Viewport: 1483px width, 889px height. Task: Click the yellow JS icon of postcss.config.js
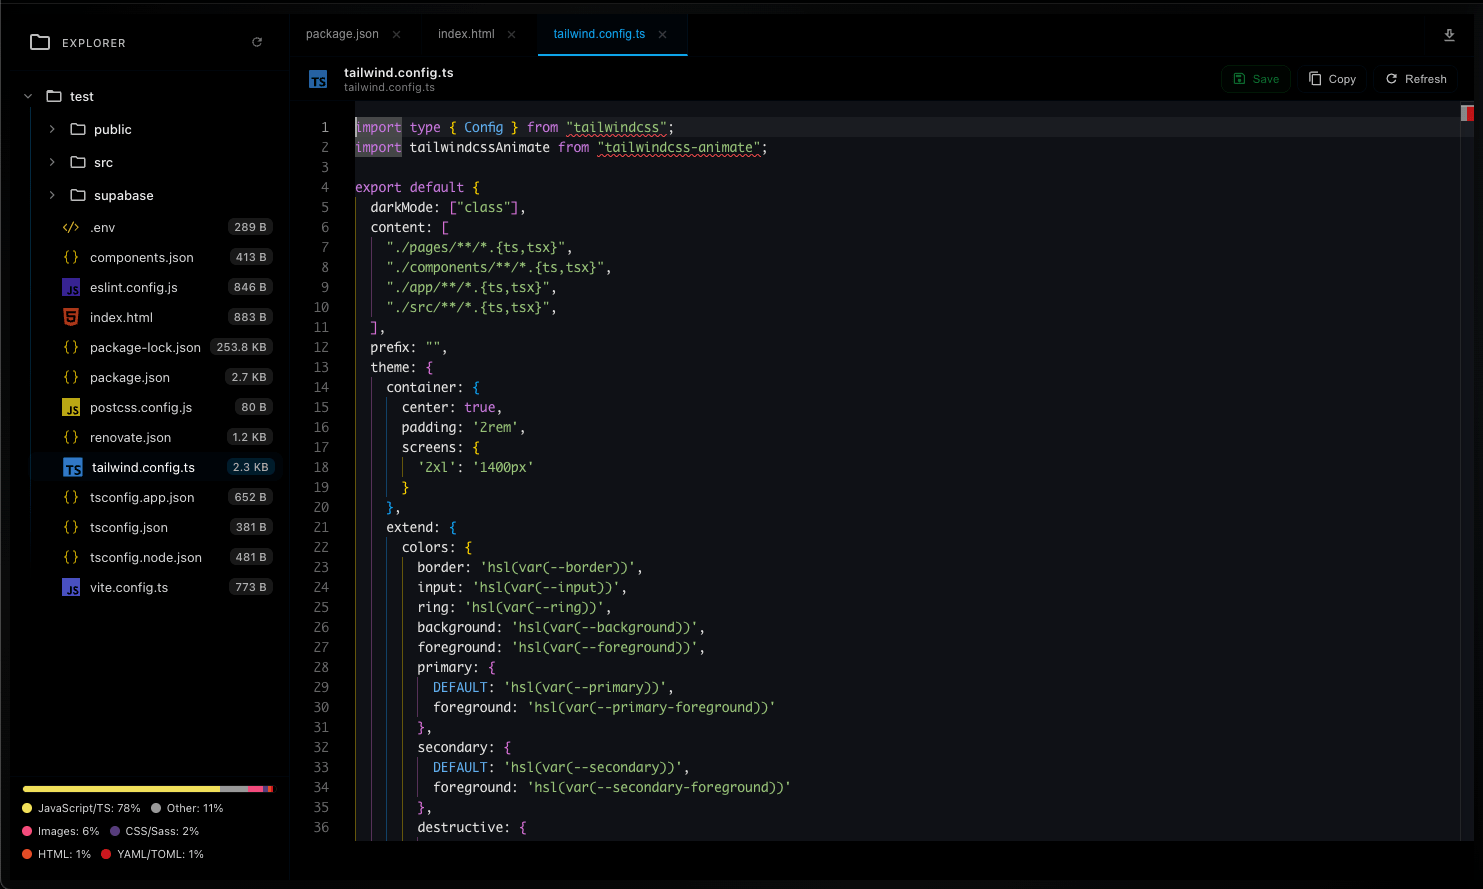(71, 407)
